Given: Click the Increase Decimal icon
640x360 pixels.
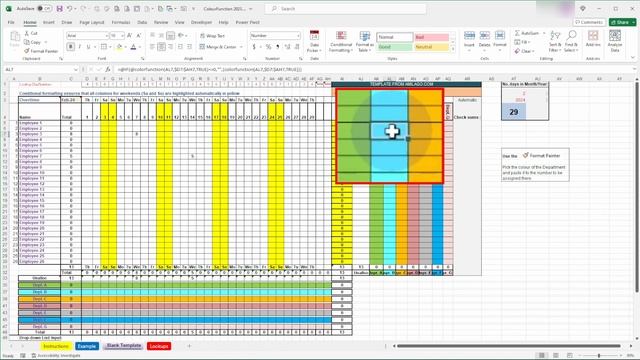Looking at the screenshot, I should pyautogui.click(x=287, y=47).
